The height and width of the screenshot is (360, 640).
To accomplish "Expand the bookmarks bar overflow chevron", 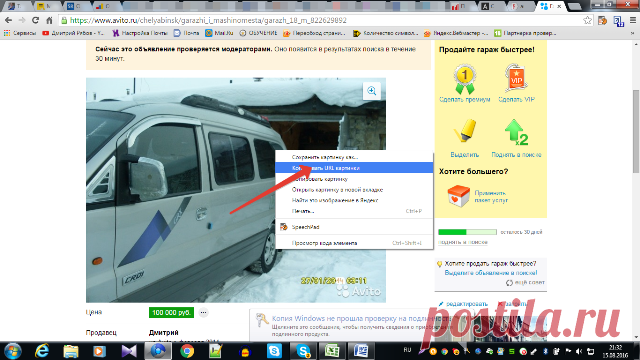I will [633, 33].
